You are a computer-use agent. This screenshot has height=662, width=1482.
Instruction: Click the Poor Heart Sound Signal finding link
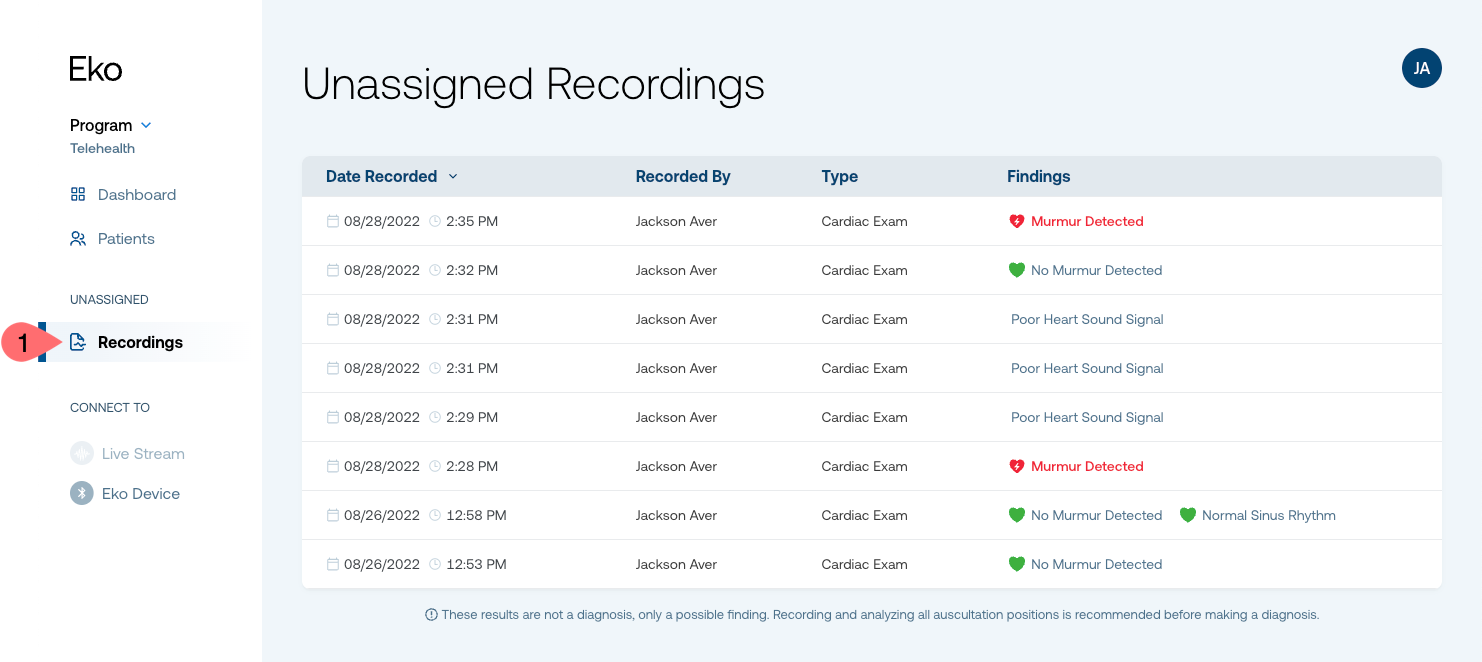(1087, 319)
